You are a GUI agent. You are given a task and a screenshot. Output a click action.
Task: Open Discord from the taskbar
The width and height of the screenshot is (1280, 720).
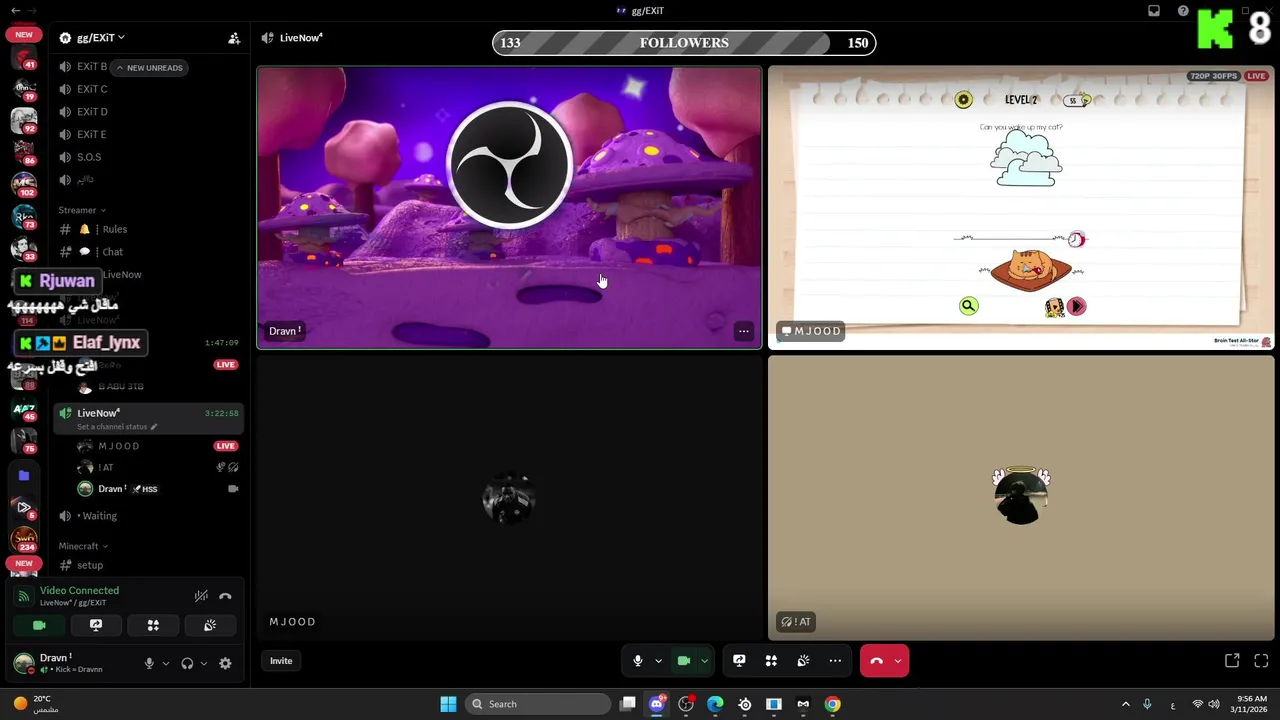click(x=657, y=704)
